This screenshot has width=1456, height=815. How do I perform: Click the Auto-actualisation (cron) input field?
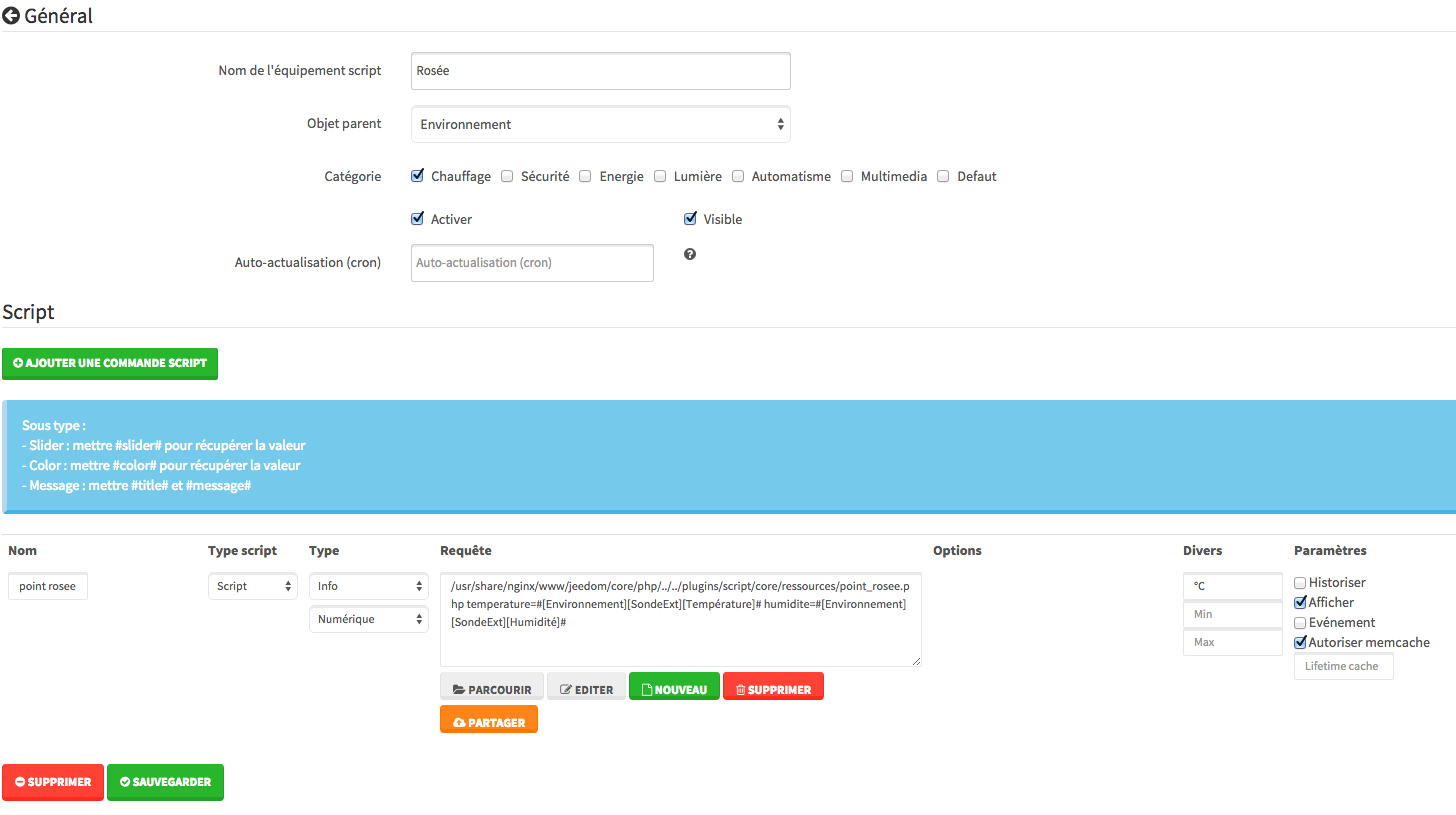coord(532,263)
